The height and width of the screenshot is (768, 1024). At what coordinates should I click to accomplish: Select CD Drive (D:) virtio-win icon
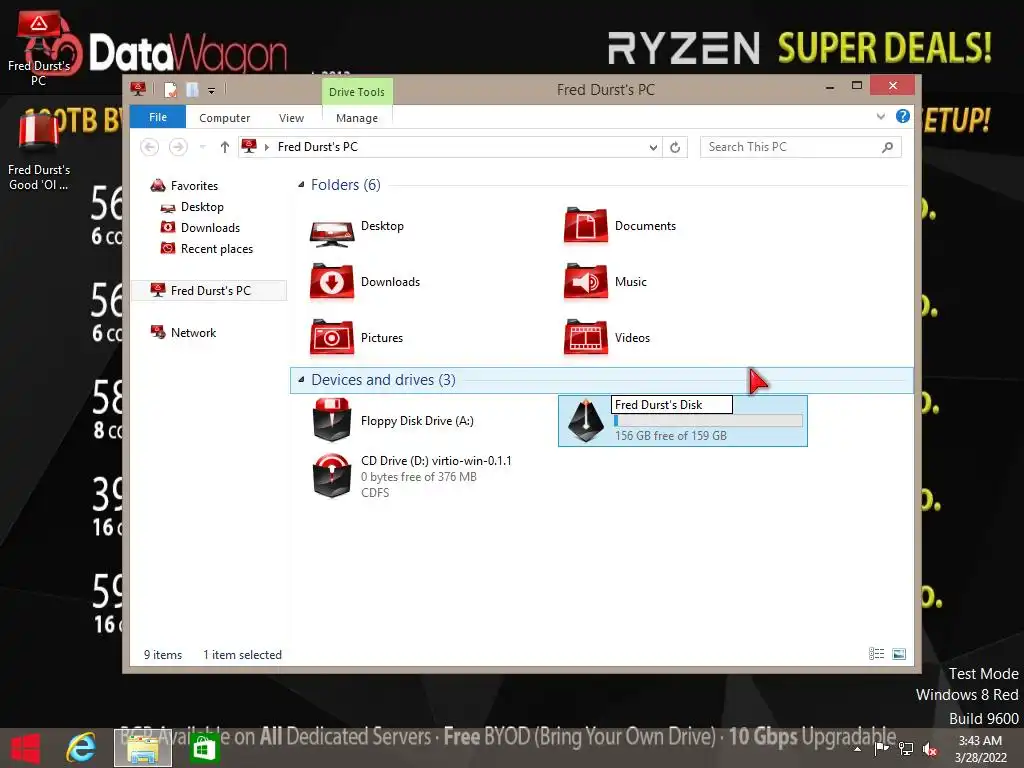(332, 476)
